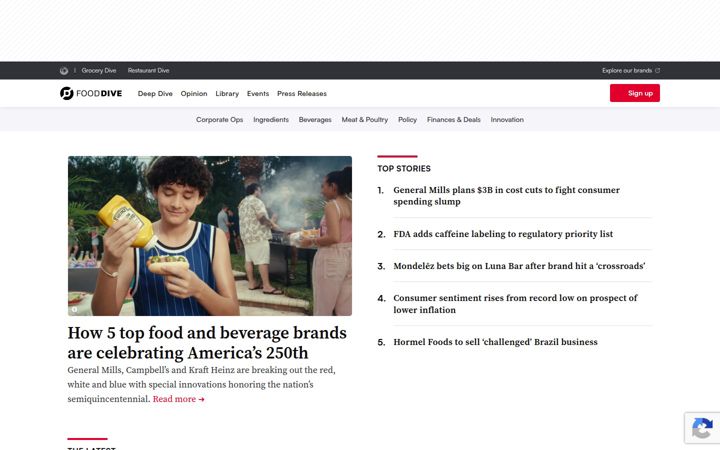Click the TOP STORIES heading

[404, 169]
